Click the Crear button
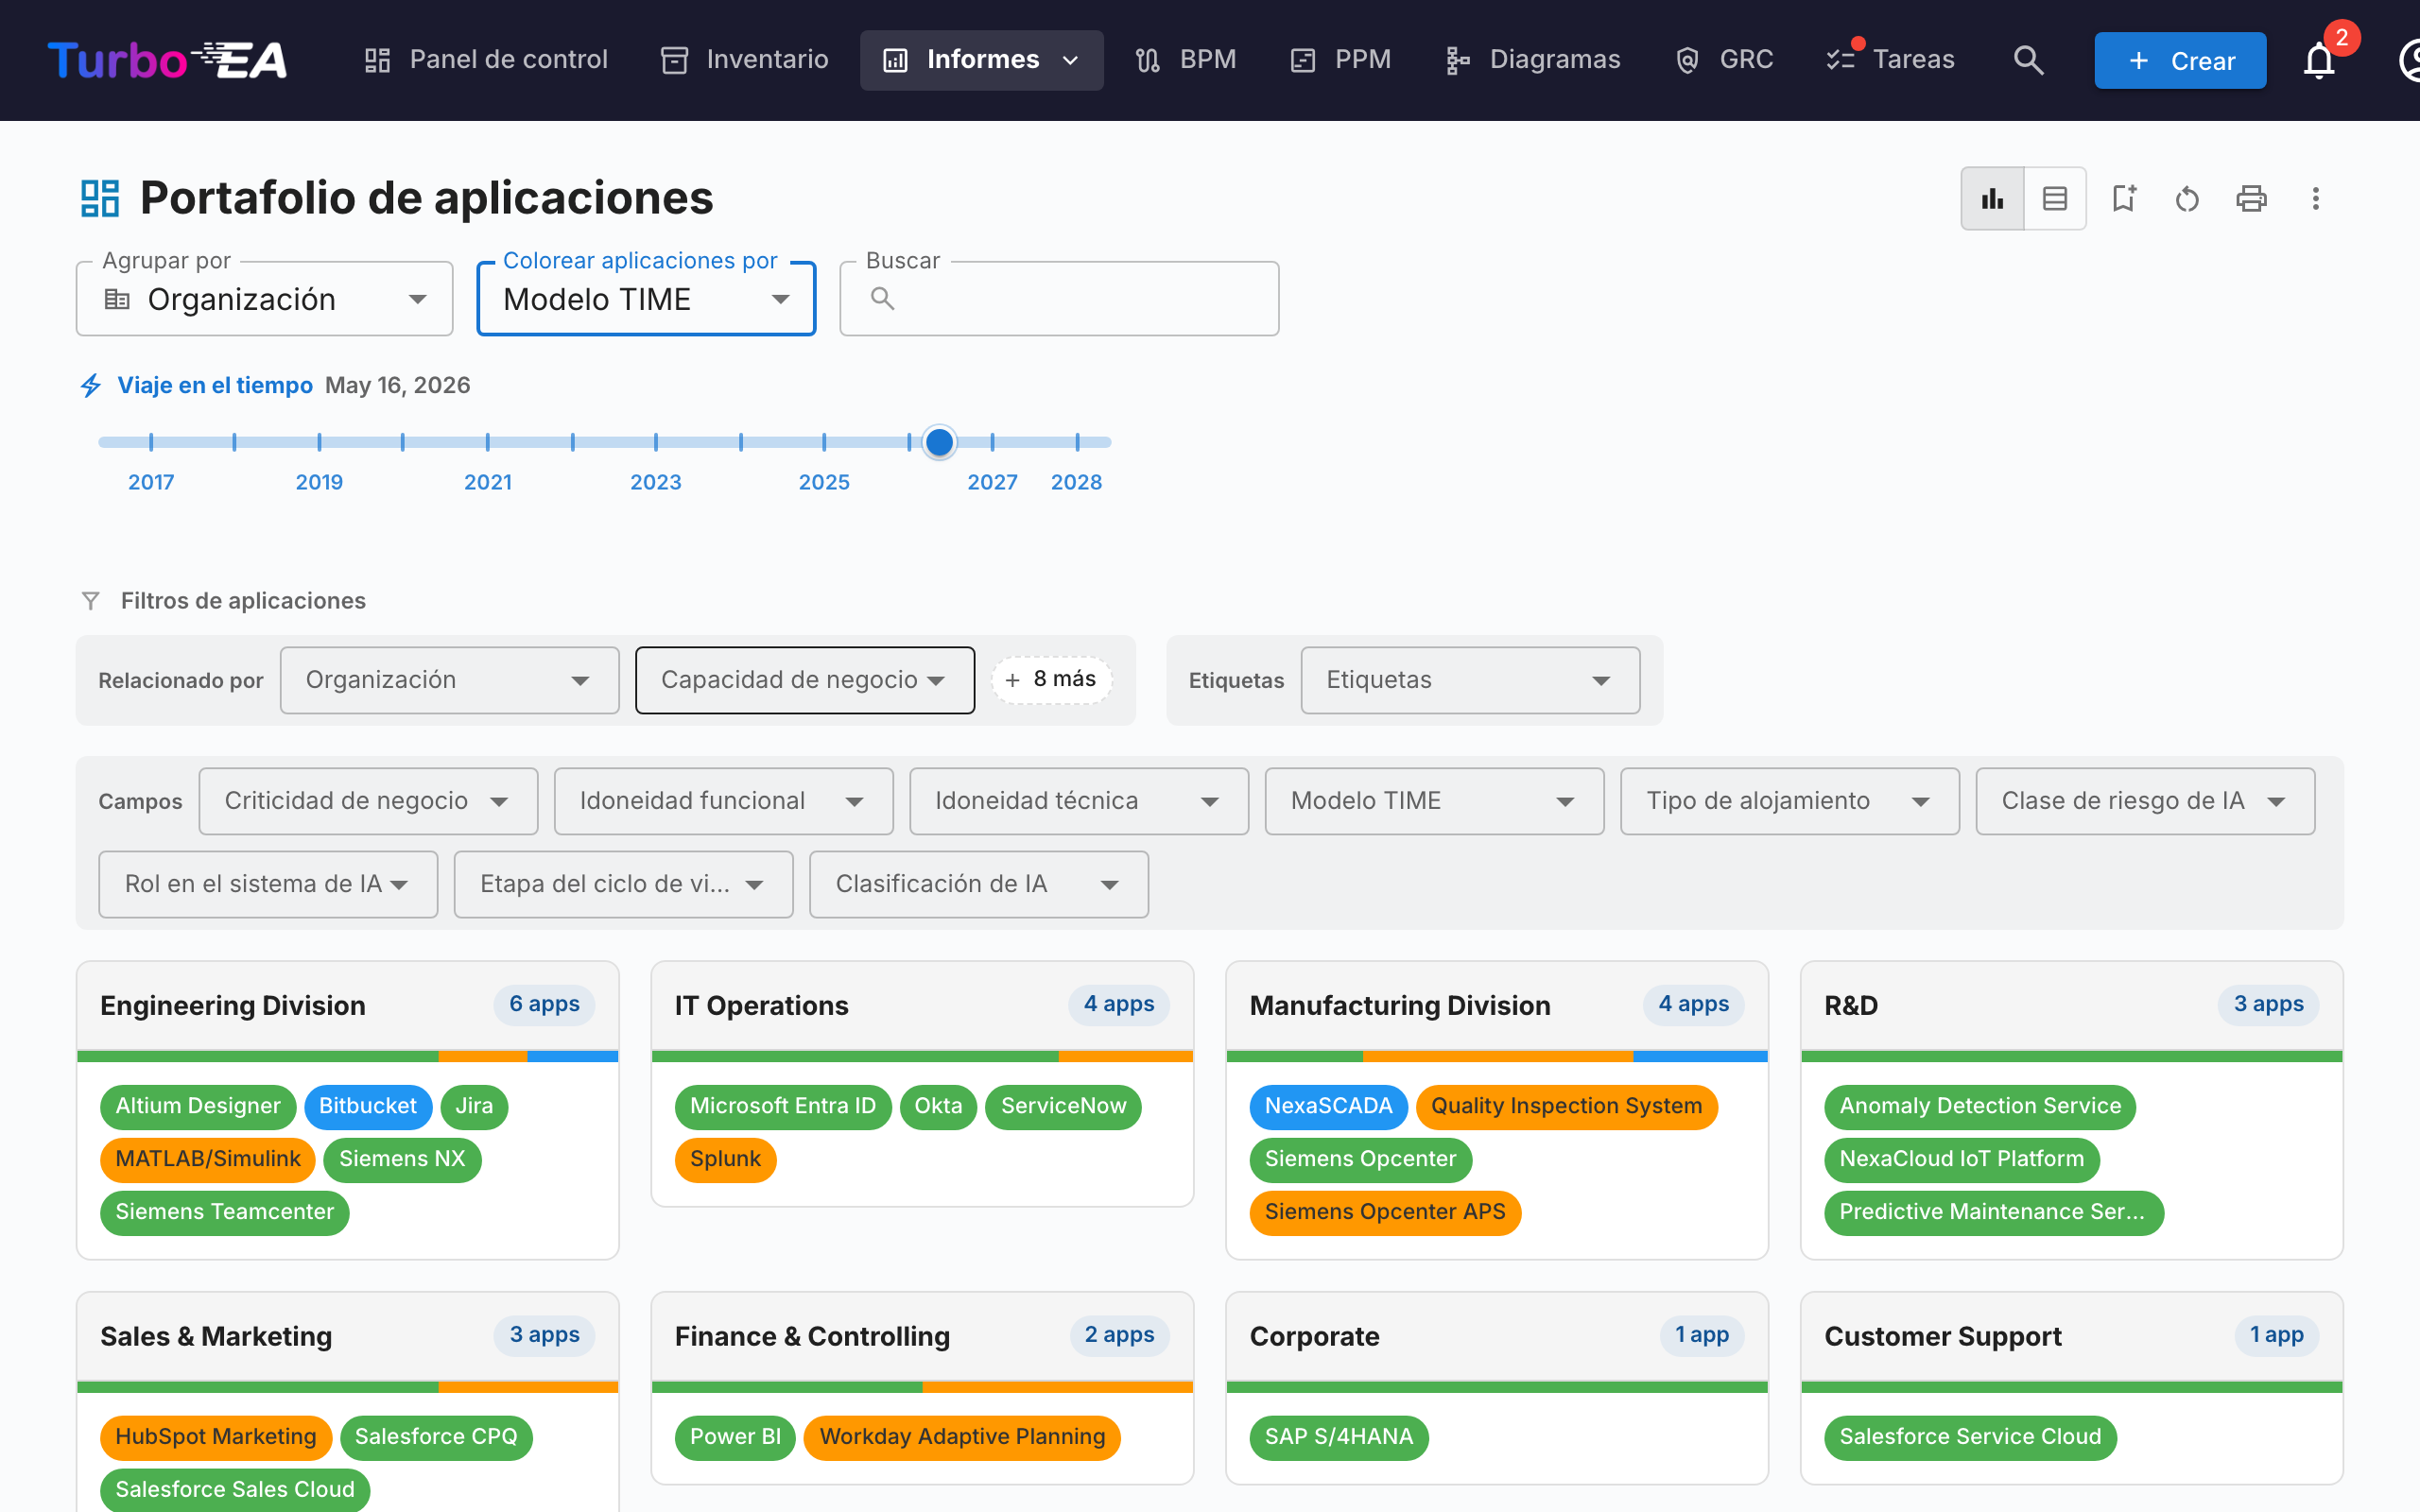Viewport: 2420px width, 1512px height. click(x=2180, y=60)
